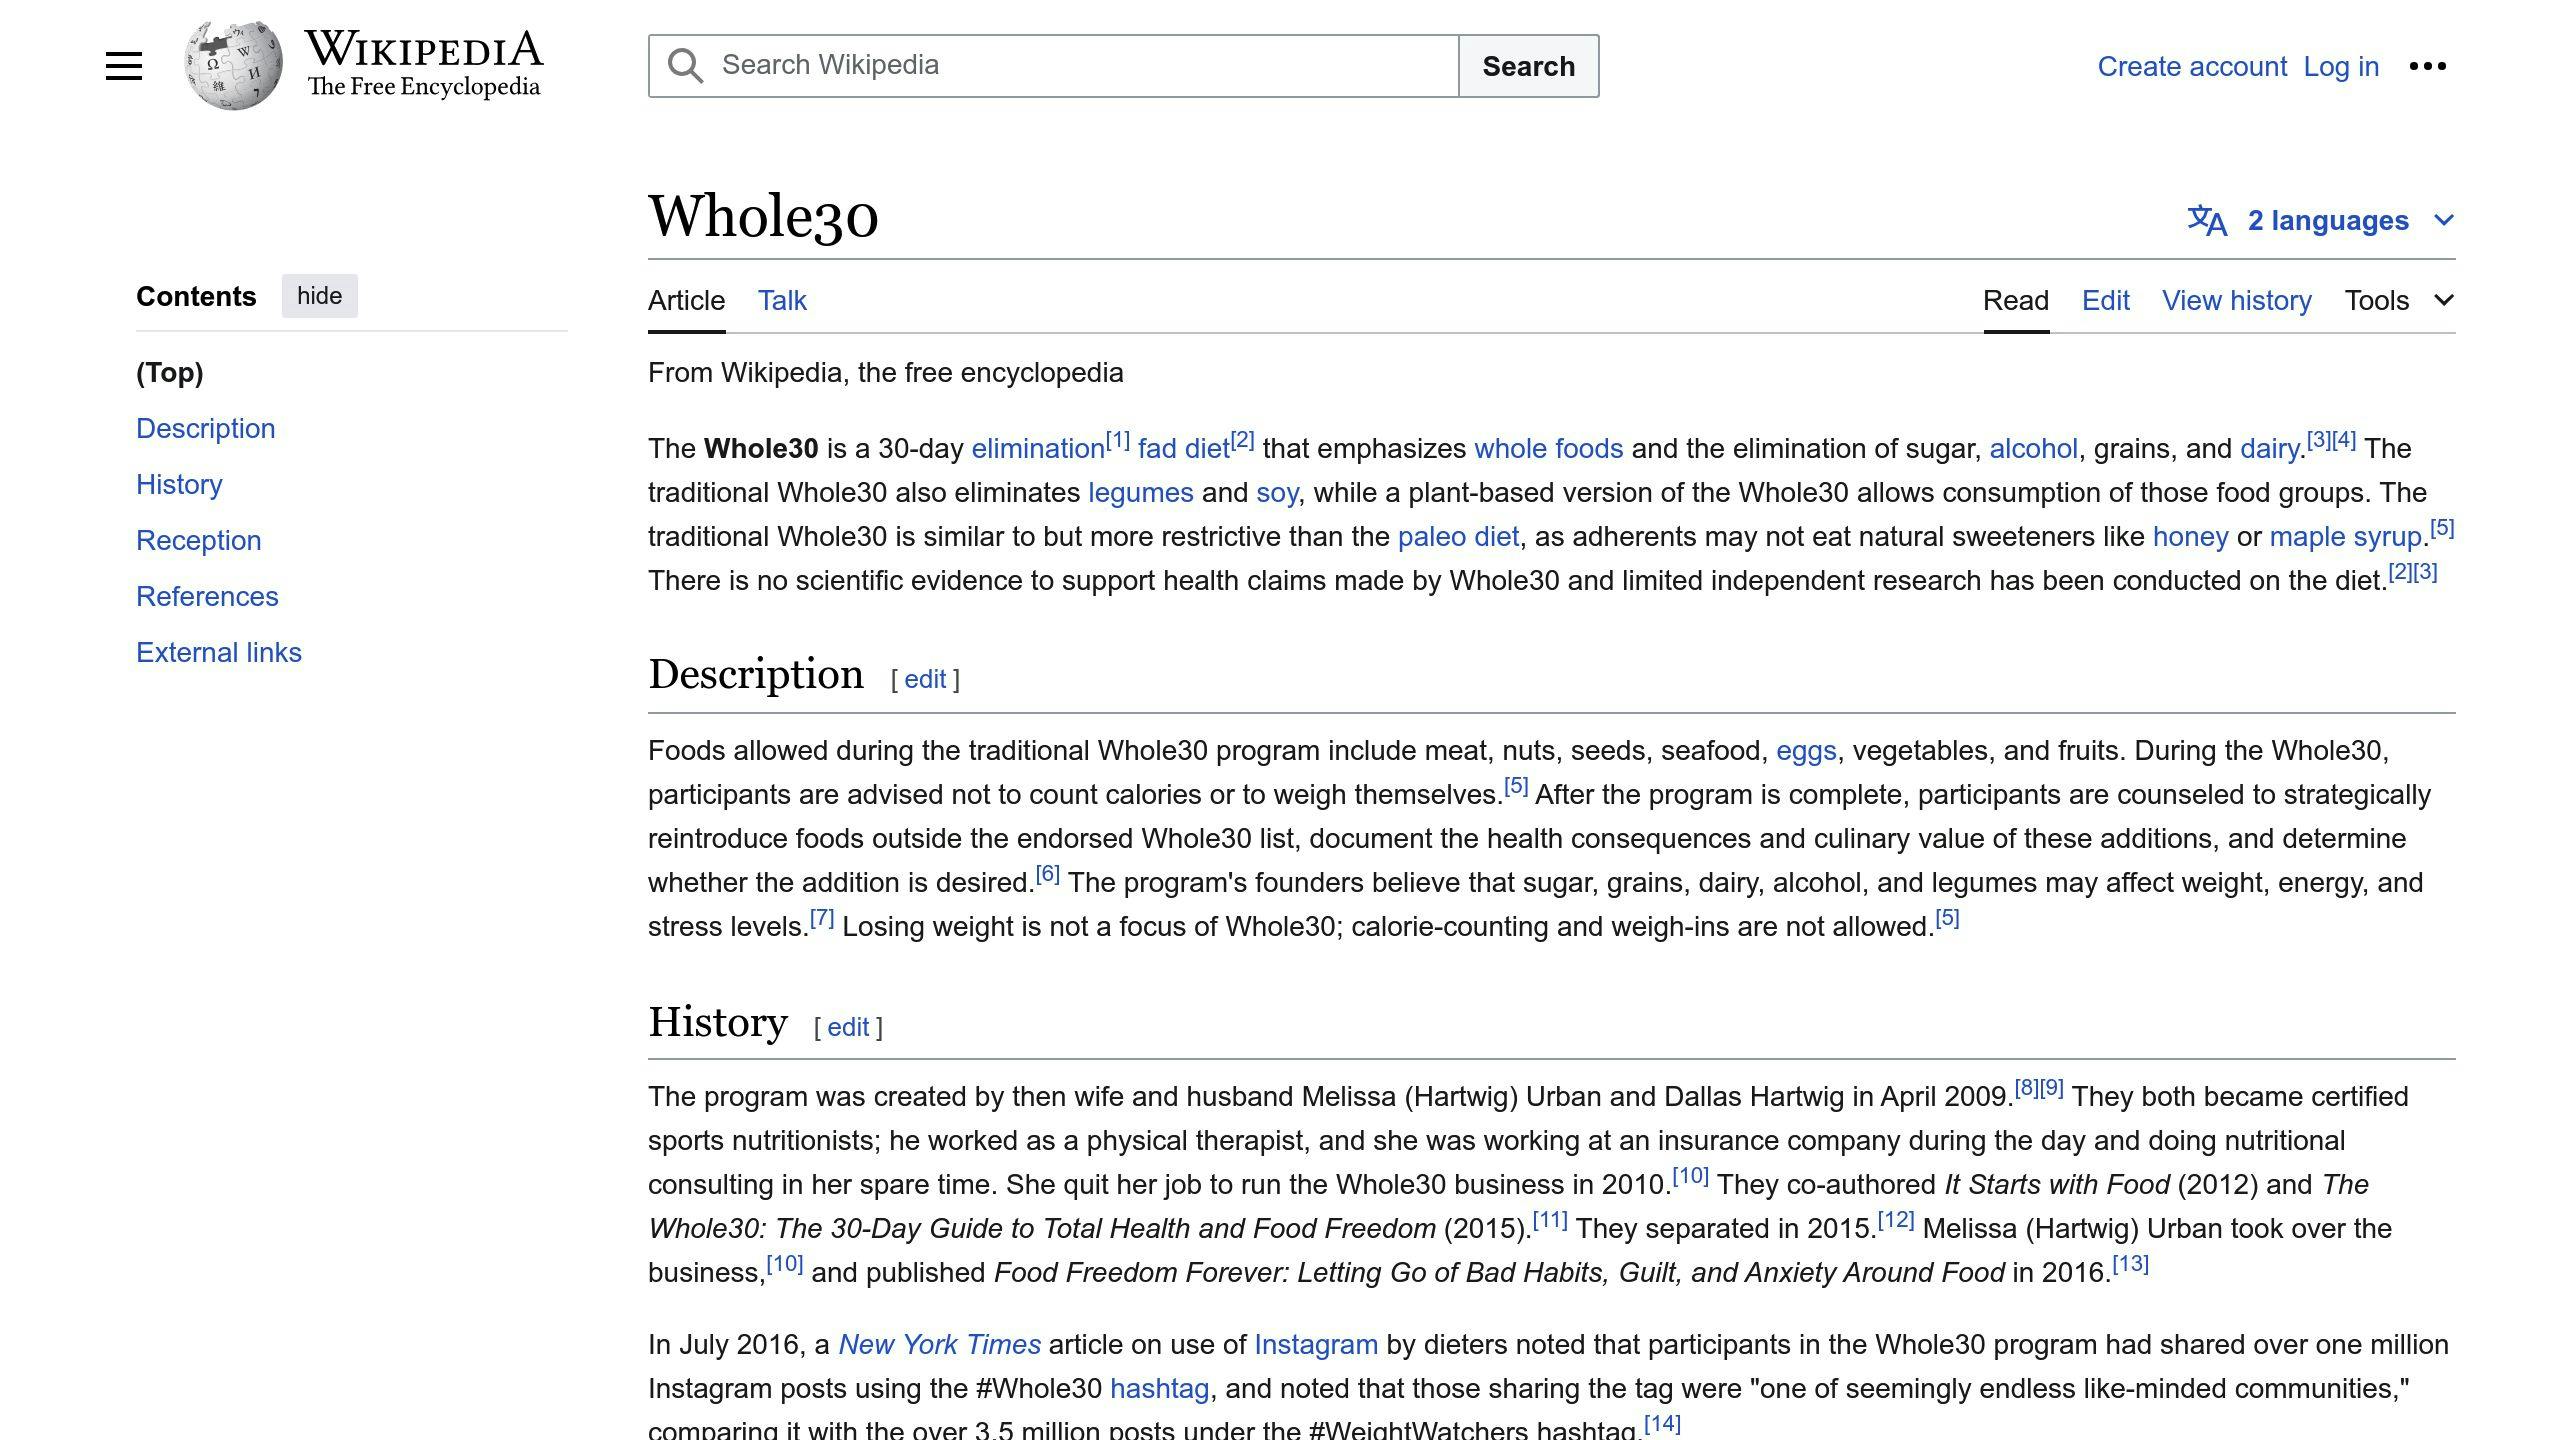Open the Log in link

pyautogui.click(x=2341, y=66)
